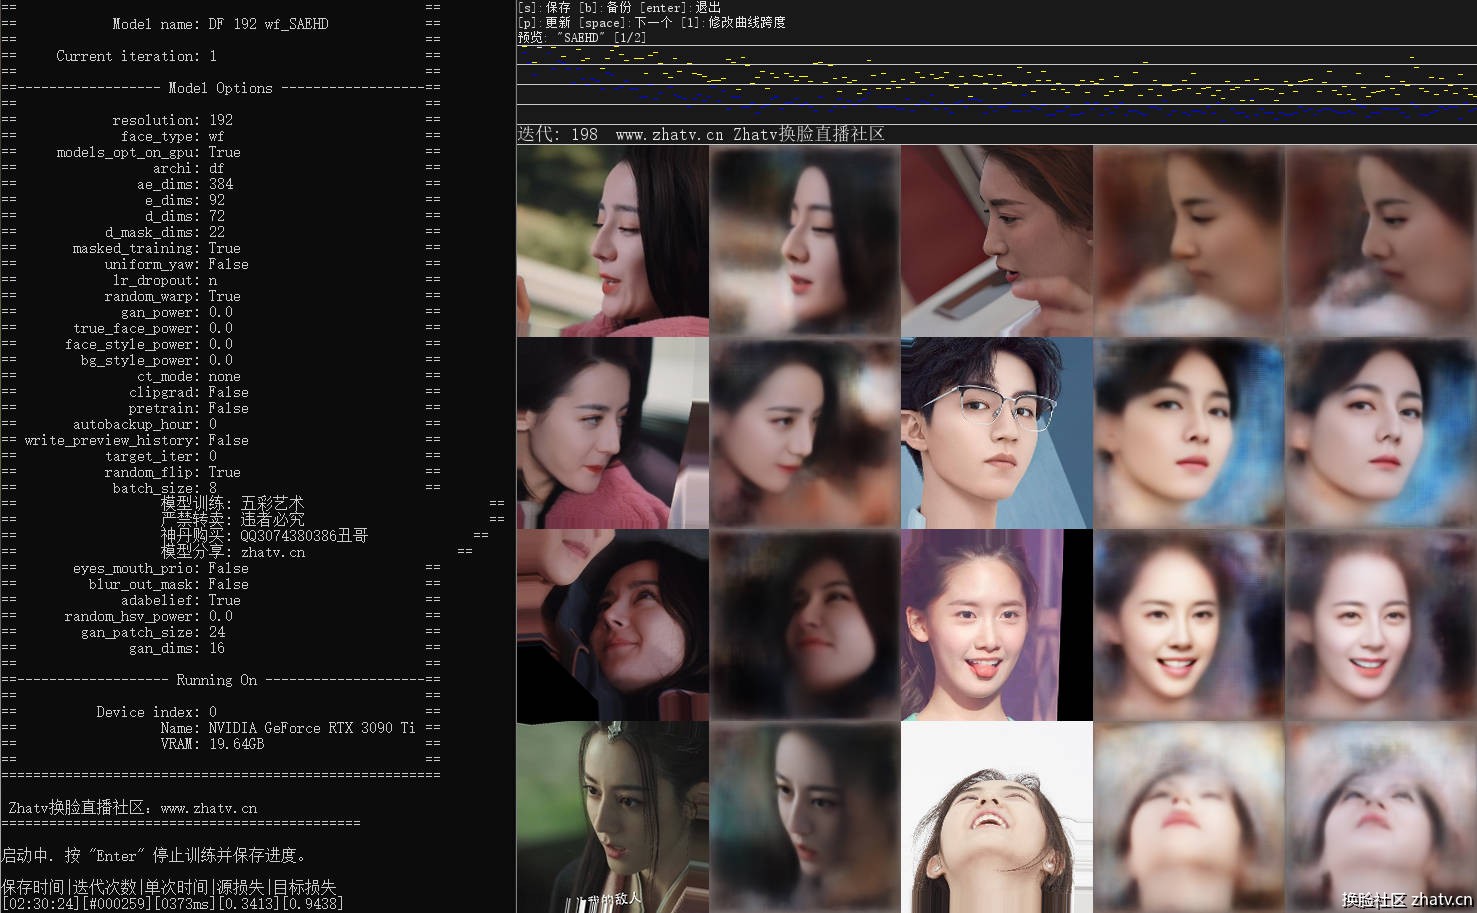Image resolution: width=1477 pixels, height=913 pixels.
Task: Click the "pretrain: False" option line
Action: click(188, 408)
